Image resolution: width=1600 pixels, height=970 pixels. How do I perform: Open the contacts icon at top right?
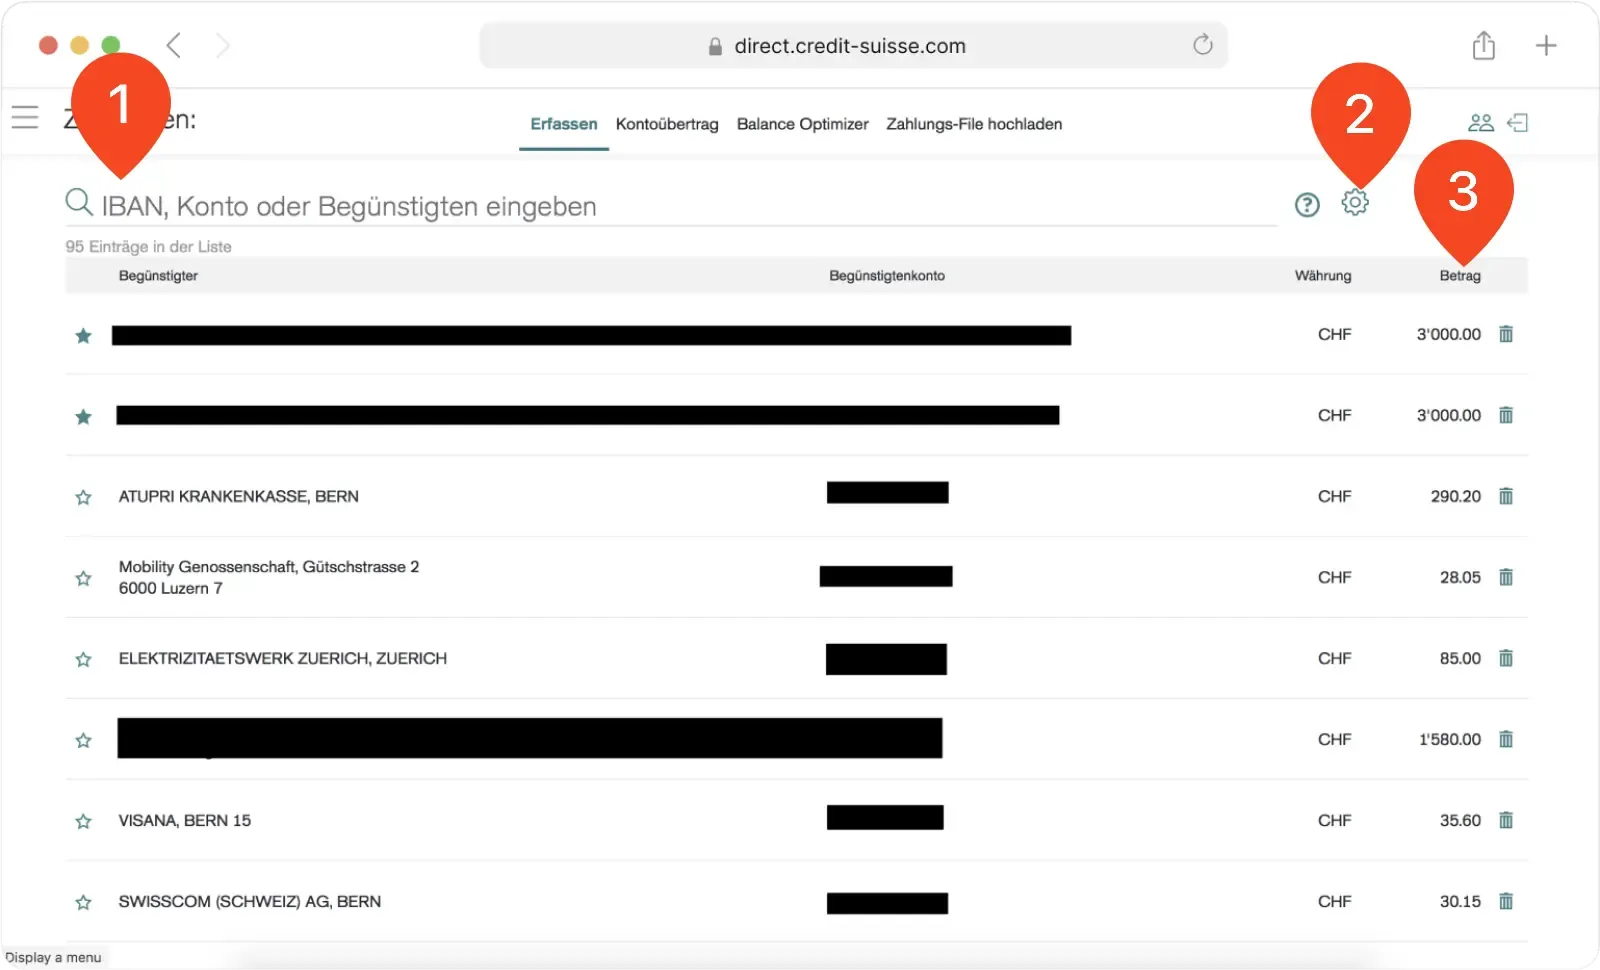click(x=1479, y=122)
